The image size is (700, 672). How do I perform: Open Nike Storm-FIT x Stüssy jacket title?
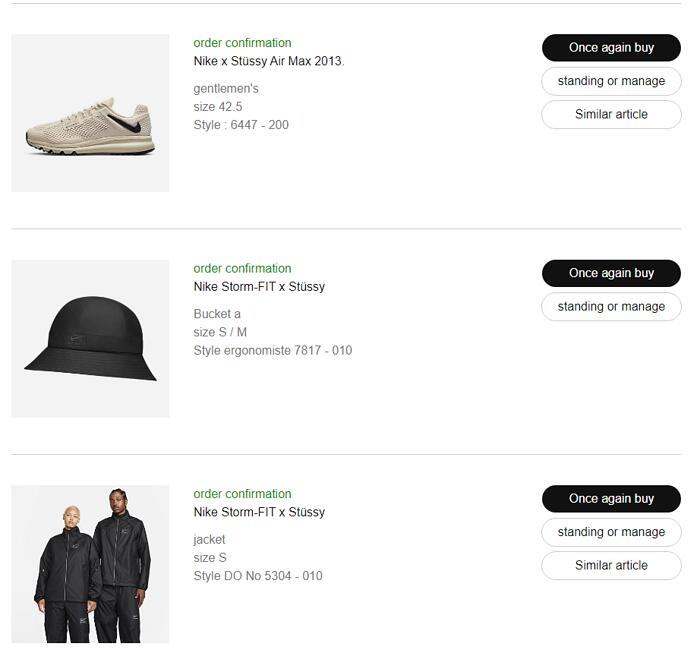coord(259,512)
